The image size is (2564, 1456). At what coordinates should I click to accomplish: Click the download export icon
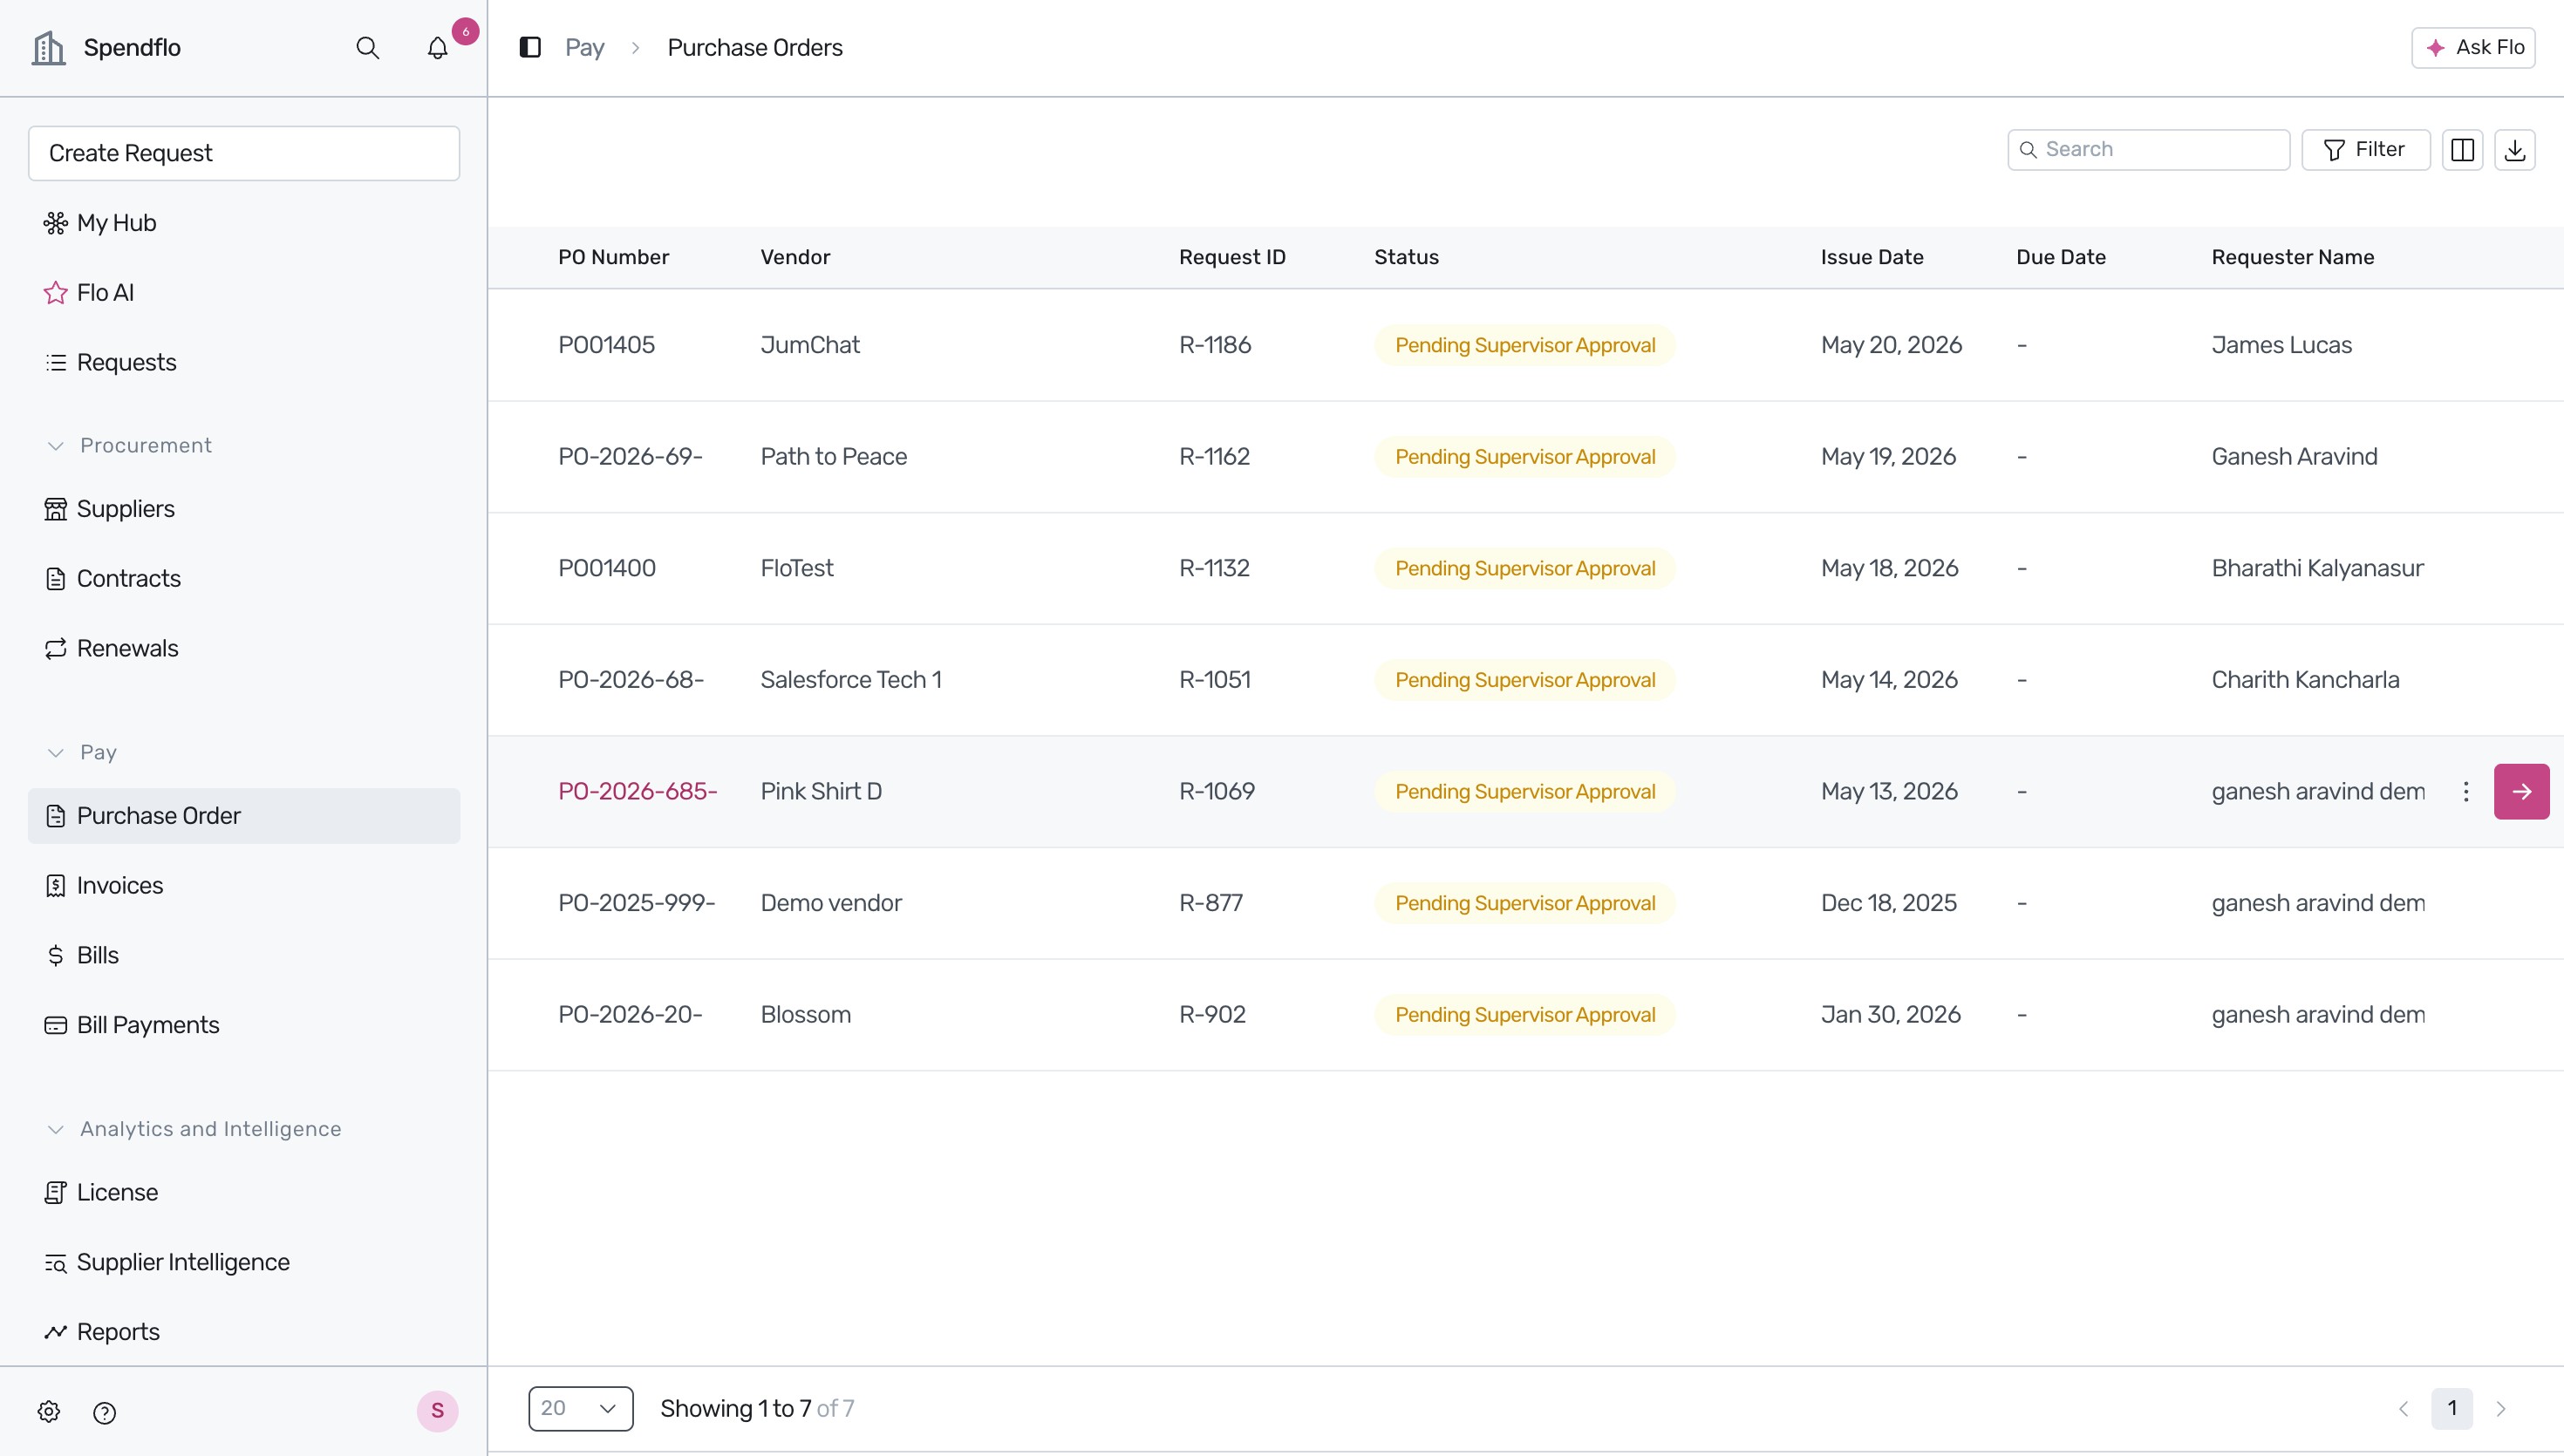coord(2514,150)
